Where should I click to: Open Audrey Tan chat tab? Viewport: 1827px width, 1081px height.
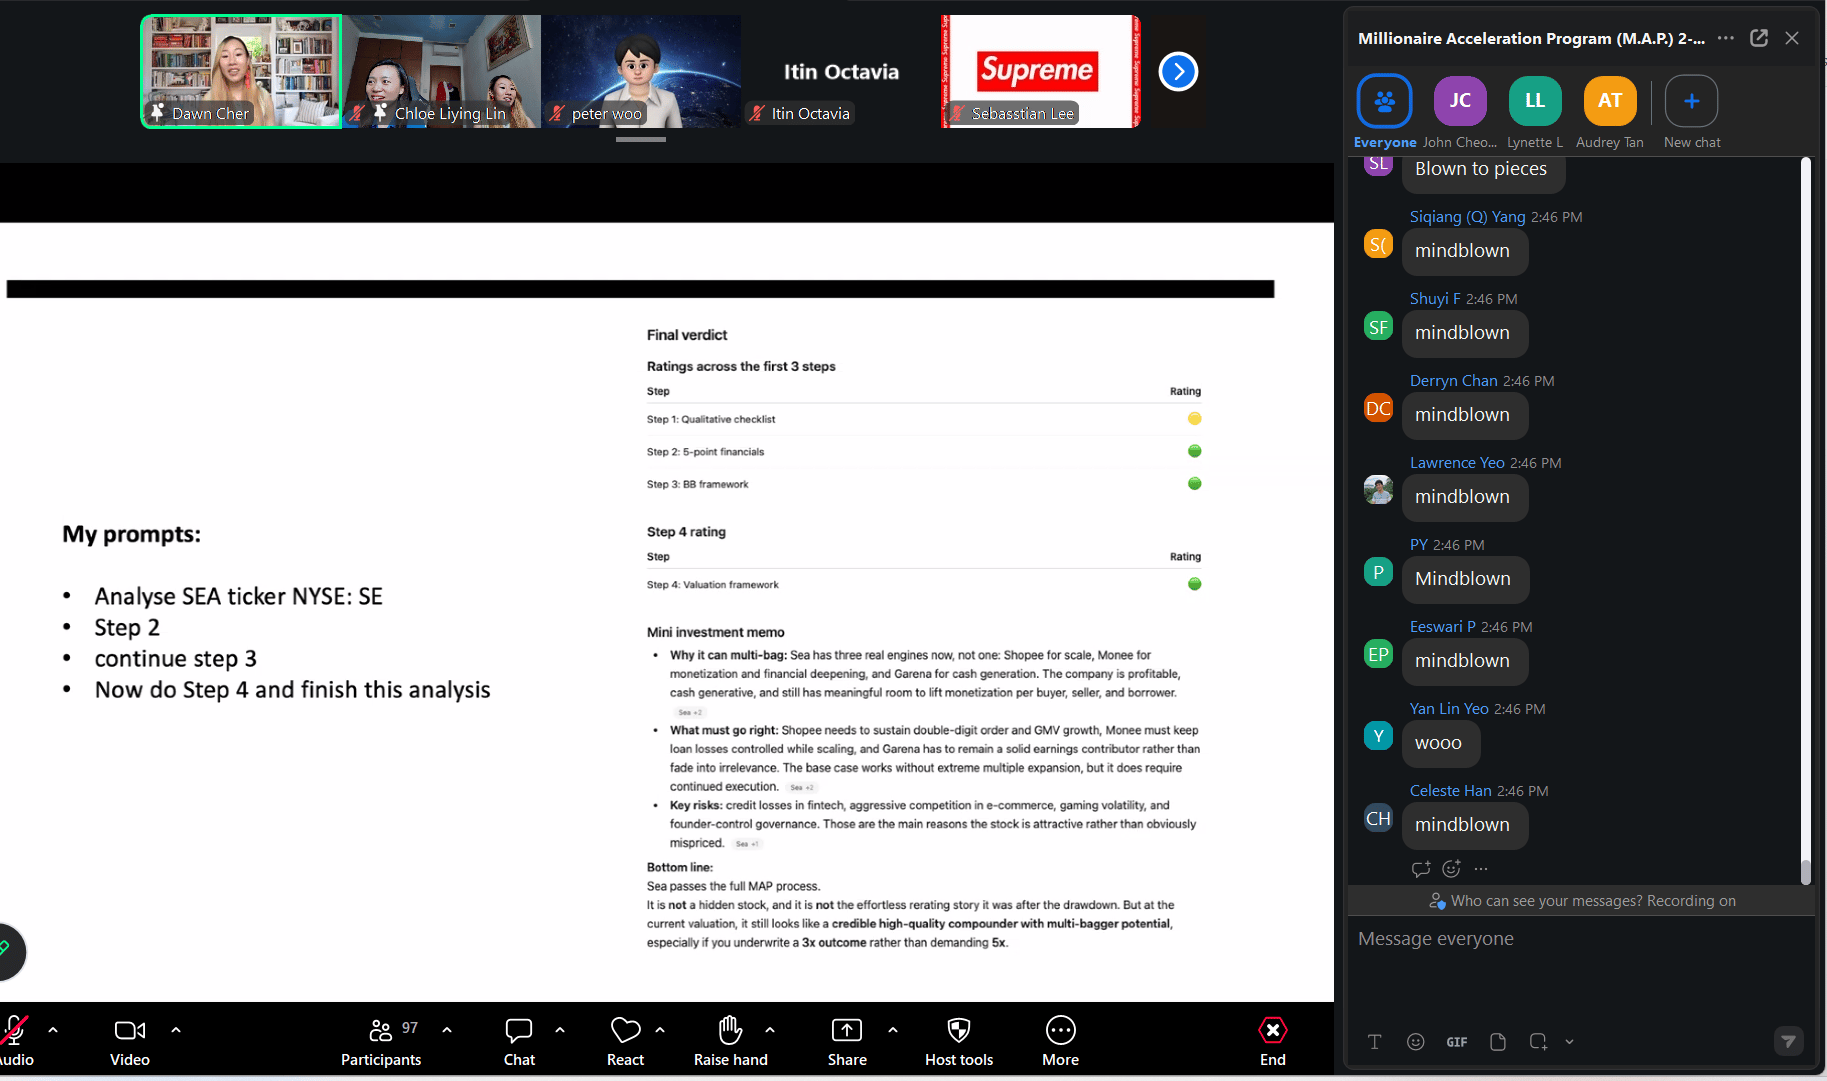coord(1610,112)
